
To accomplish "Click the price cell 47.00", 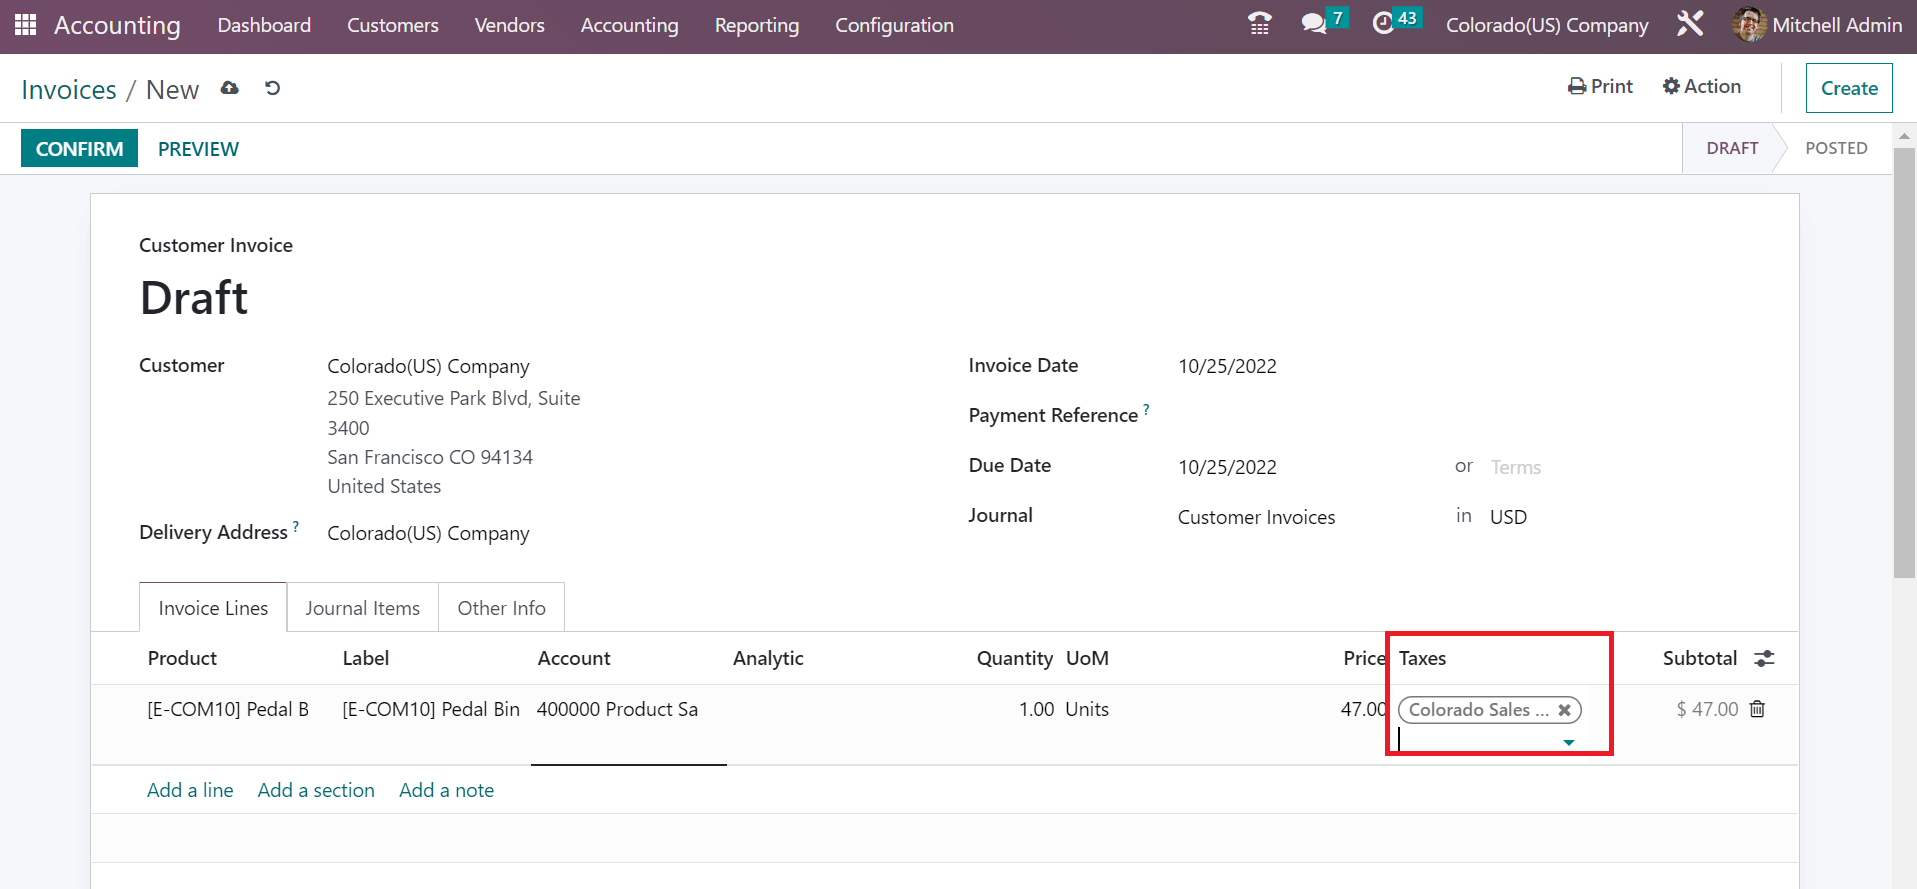I will coord(1364,709).
